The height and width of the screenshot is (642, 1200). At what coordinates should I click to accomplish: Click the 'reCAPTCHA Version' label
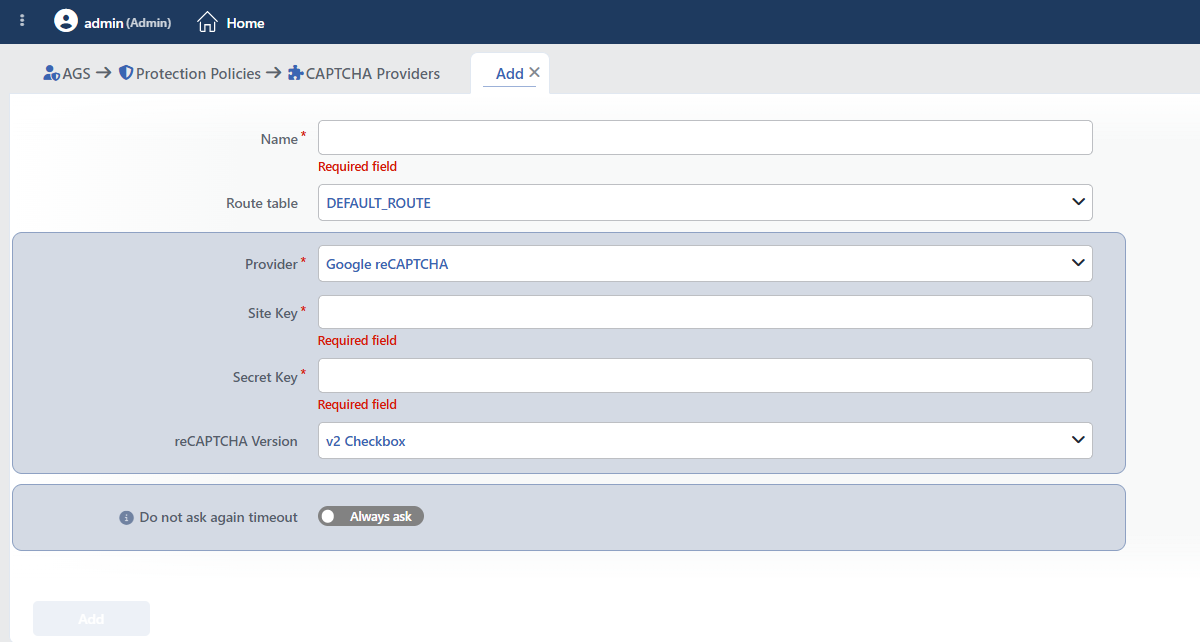(x=236, y=441)
